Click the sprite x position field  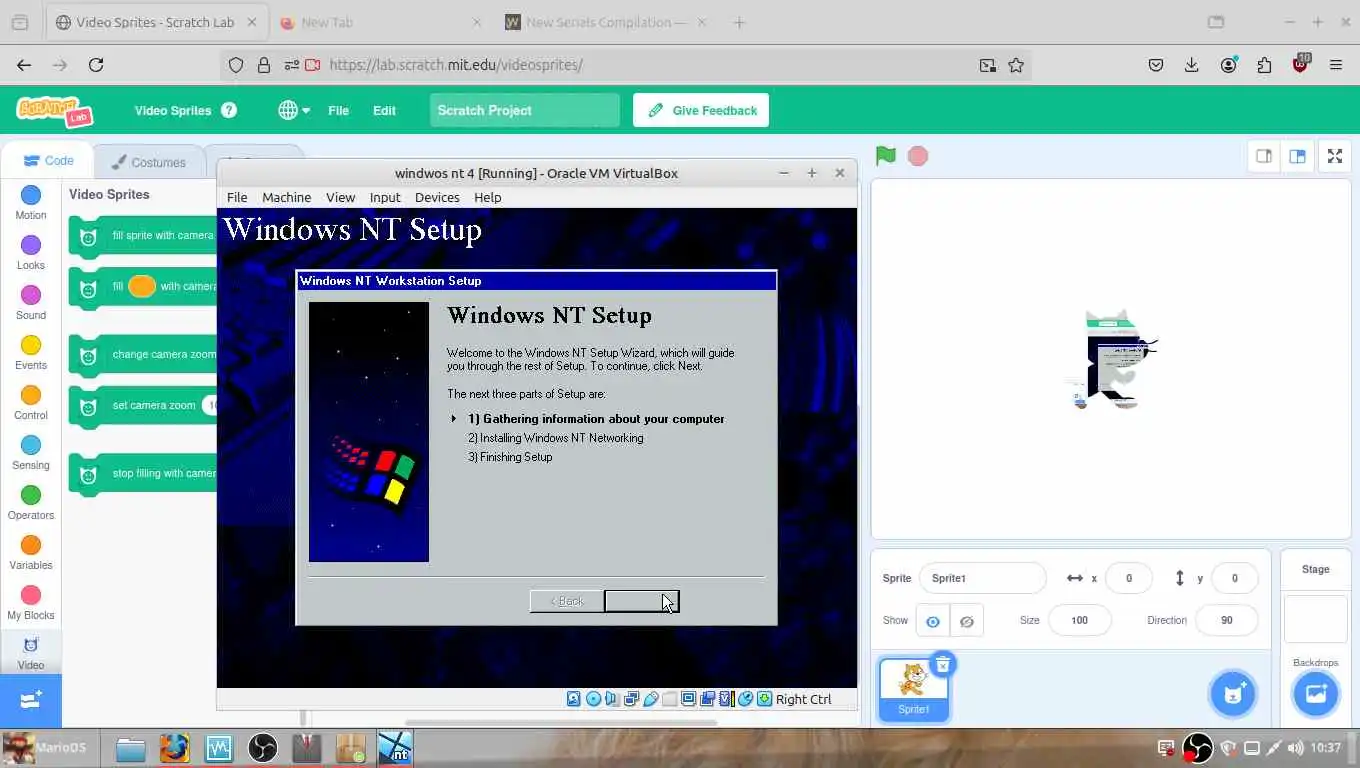(1129, 578)
